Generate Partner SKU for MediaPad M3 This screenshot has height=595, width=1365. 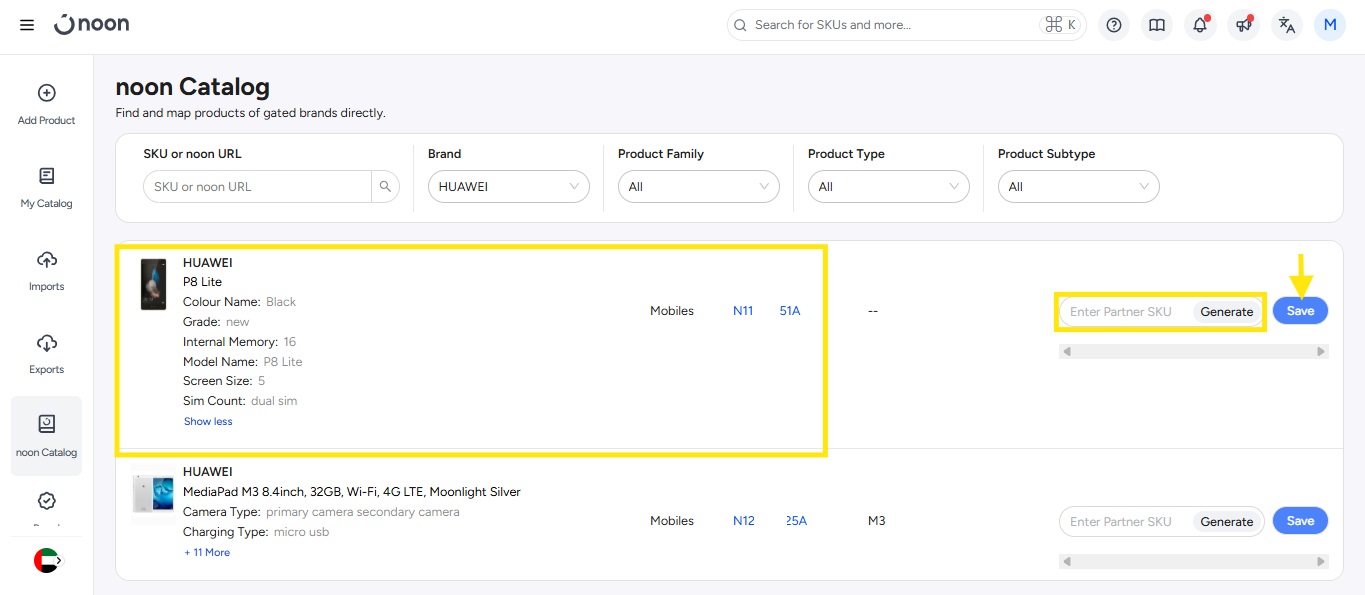tap(1226, 522)
